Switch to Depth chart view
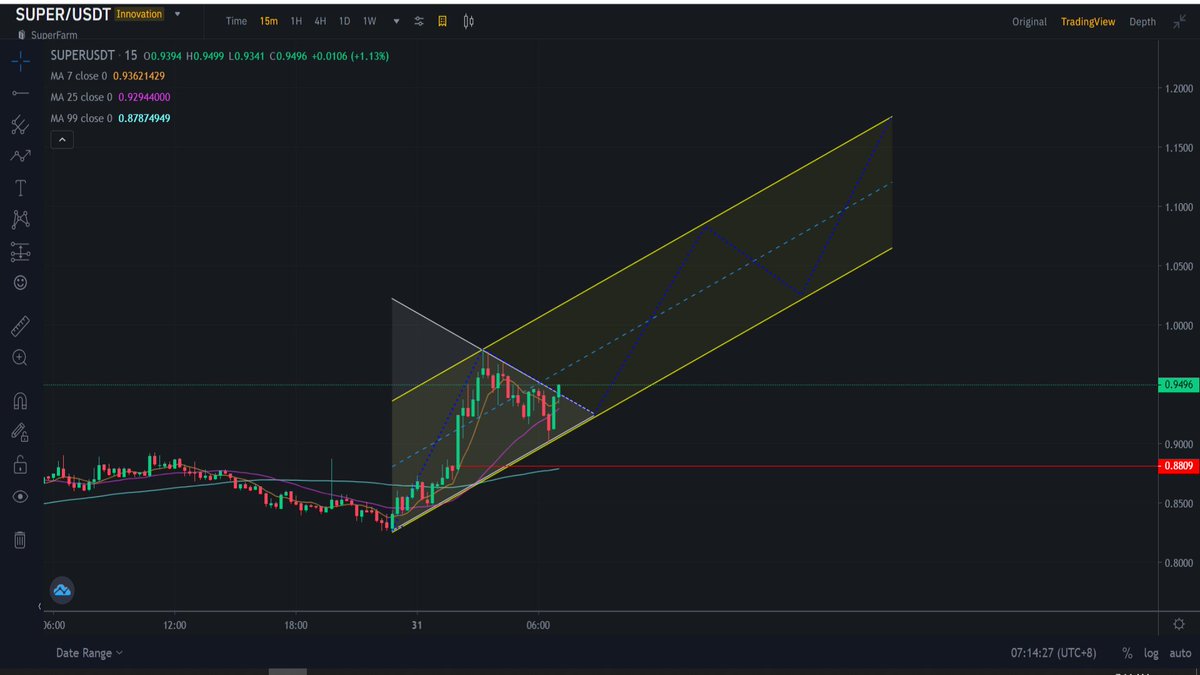This screenshot has height=675, width=1200. [x=1142, y=21]
